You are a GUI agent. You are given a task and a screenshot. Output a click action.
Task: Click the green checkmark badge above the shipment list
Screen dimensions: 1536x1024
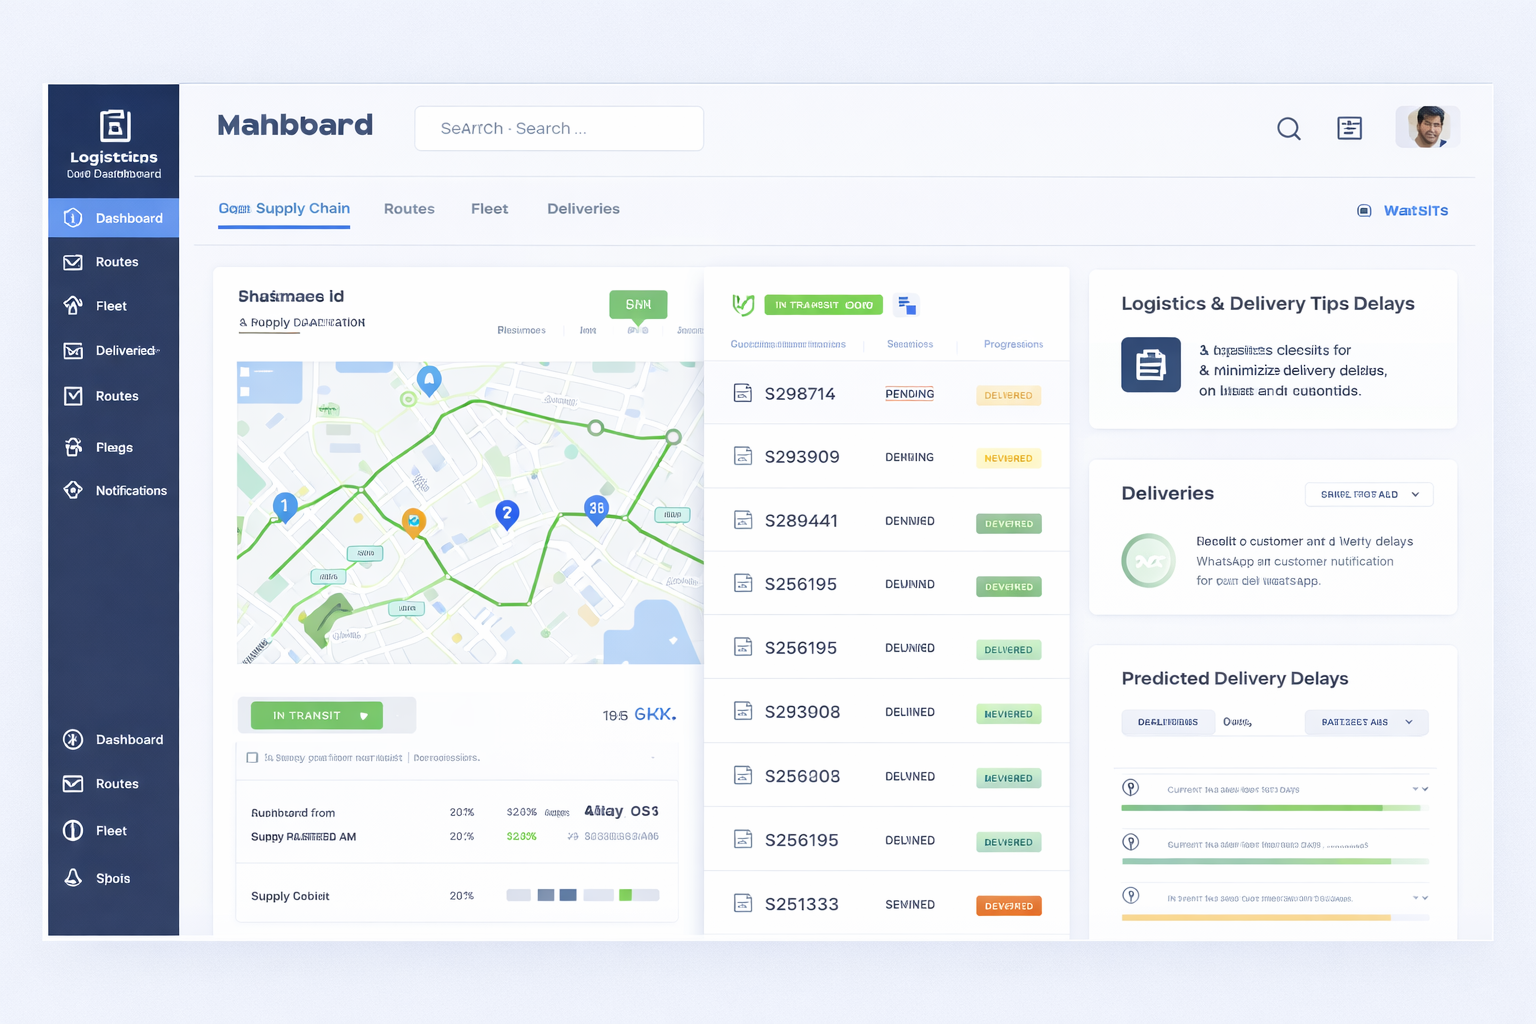click(x=743, y=304)
